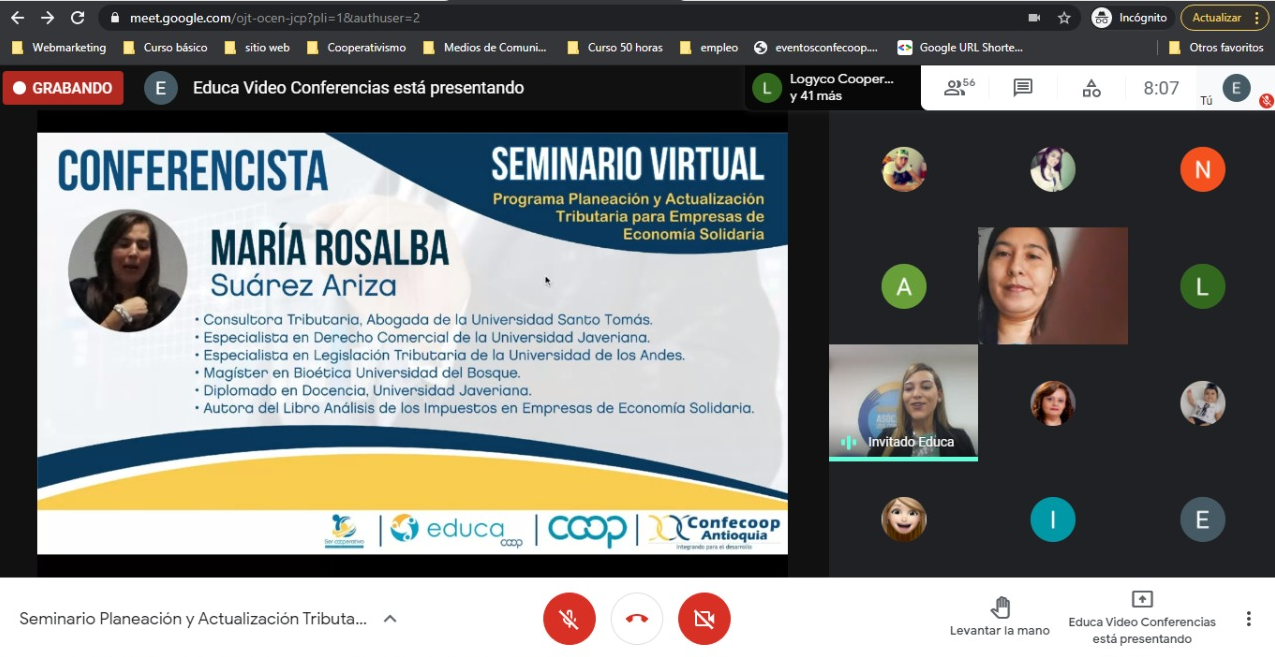Click the GRABANDO recording indicator
The image size is (1275, 657).
tap(63, 88)
